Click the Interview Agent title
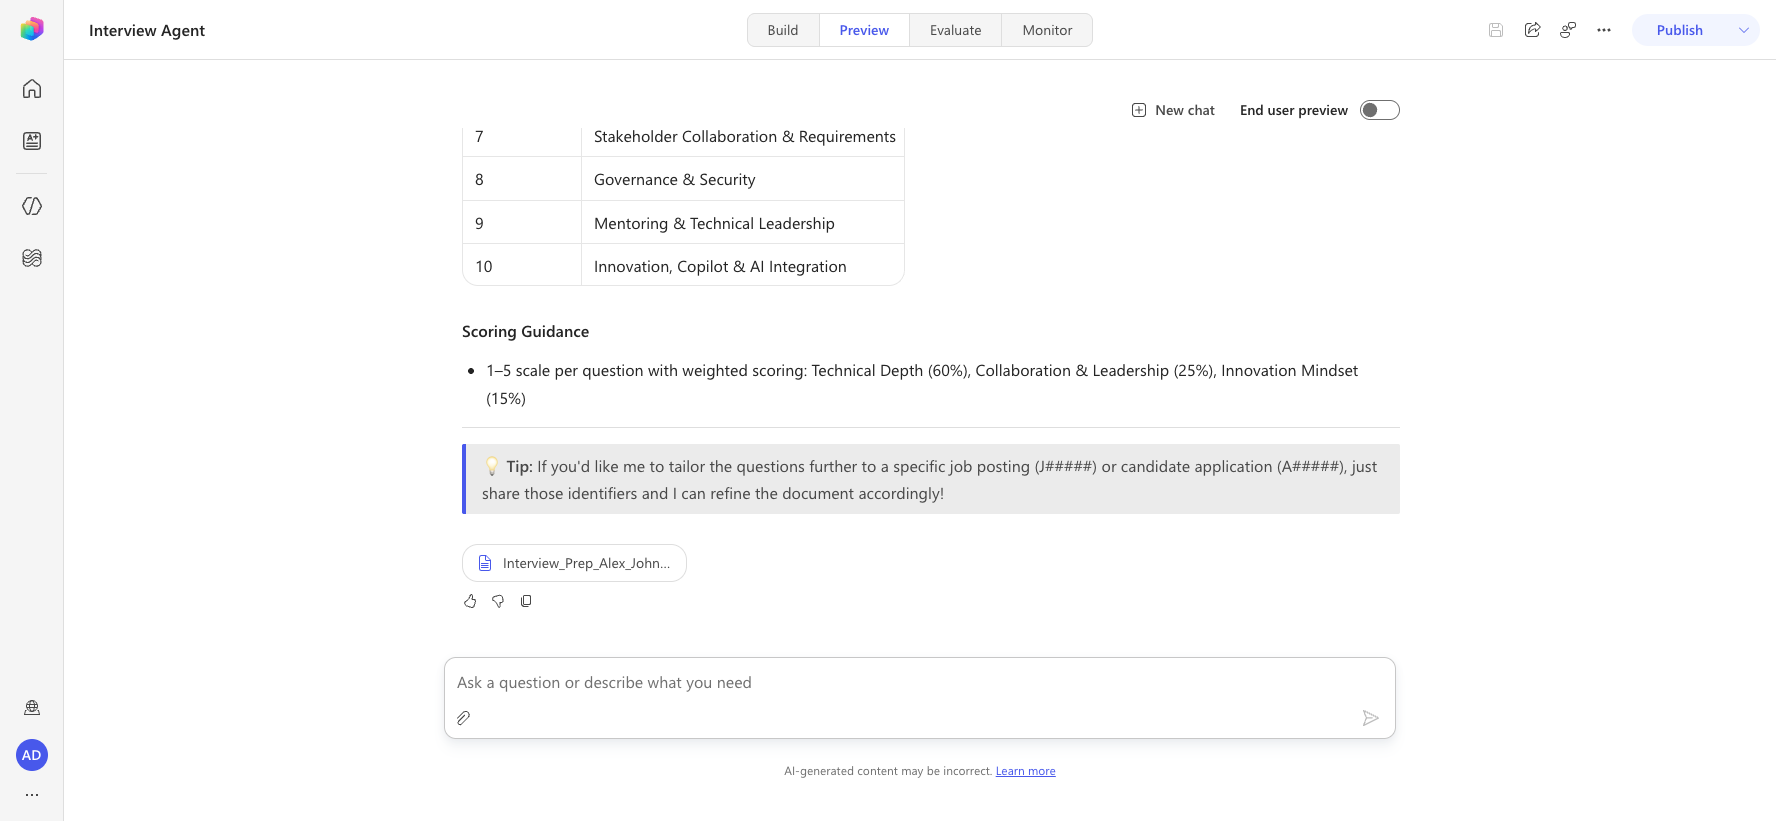 [x=147, y=30]
